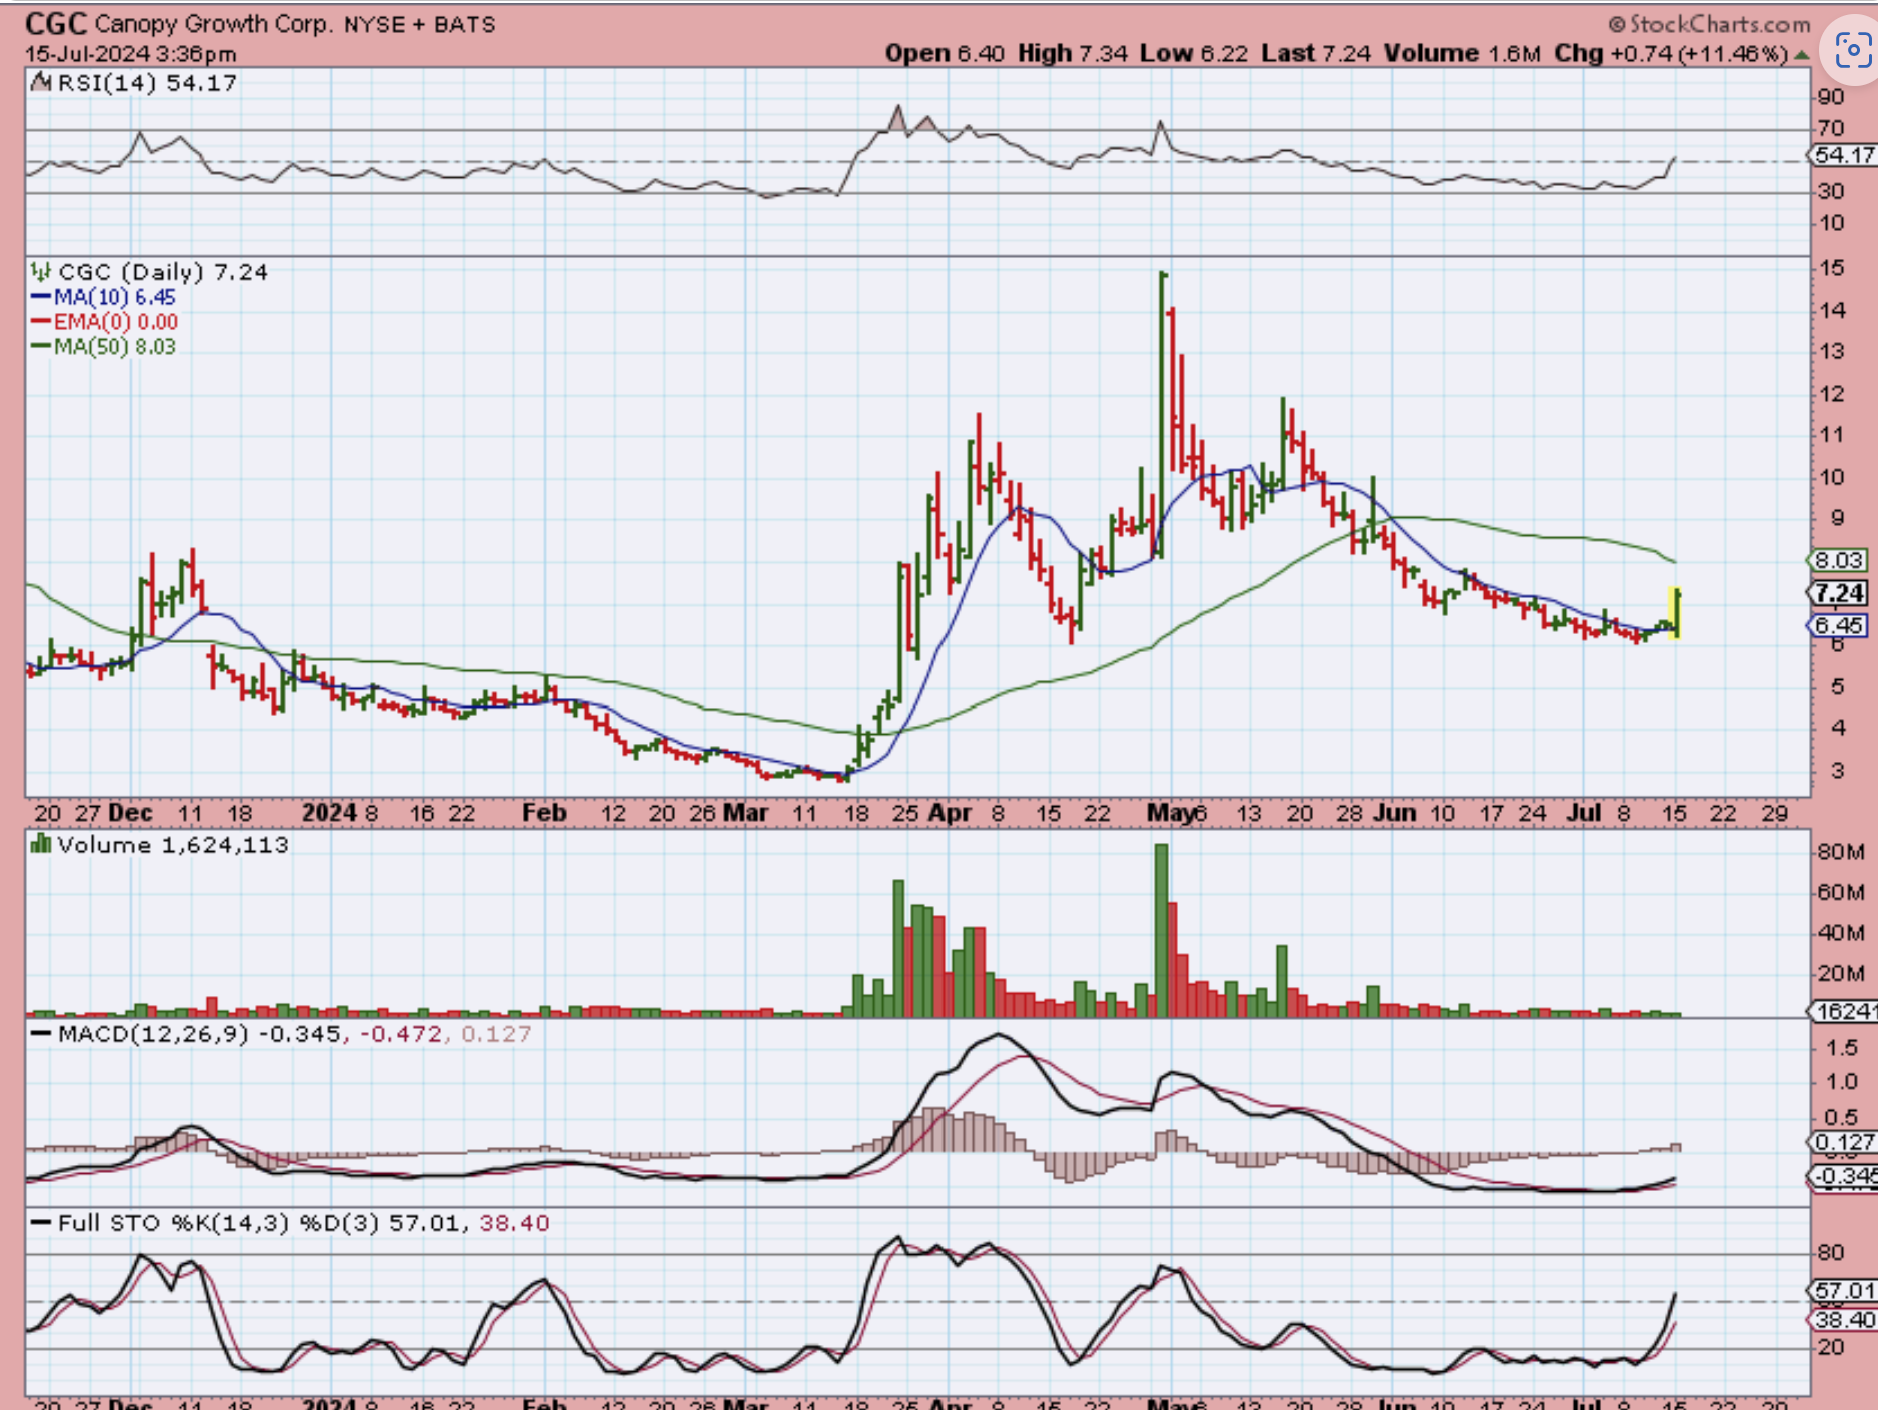Image resolution: width=1878 pixels, height=1410 pixels.
Task: Select the green MA(50) 8.03 legend entry
Action: click(x=103, y=347)
